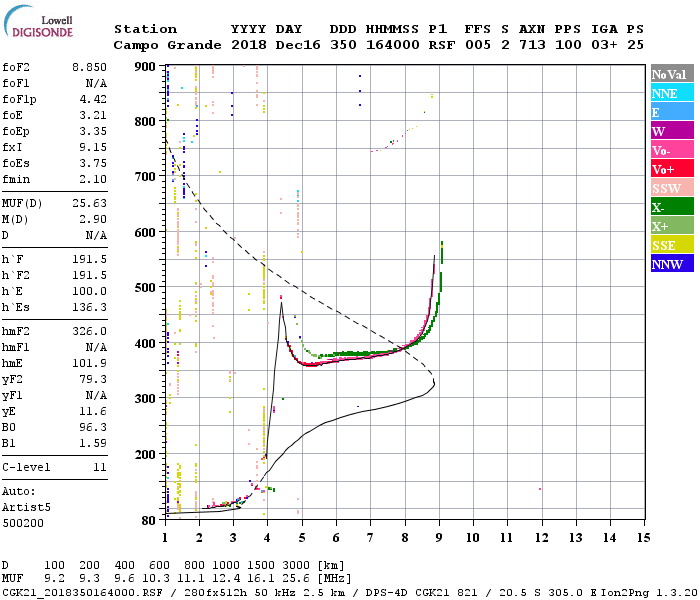Click the fxI value 9.15
The width and height of the screenshot is (700, 600).
coord(93,148)
